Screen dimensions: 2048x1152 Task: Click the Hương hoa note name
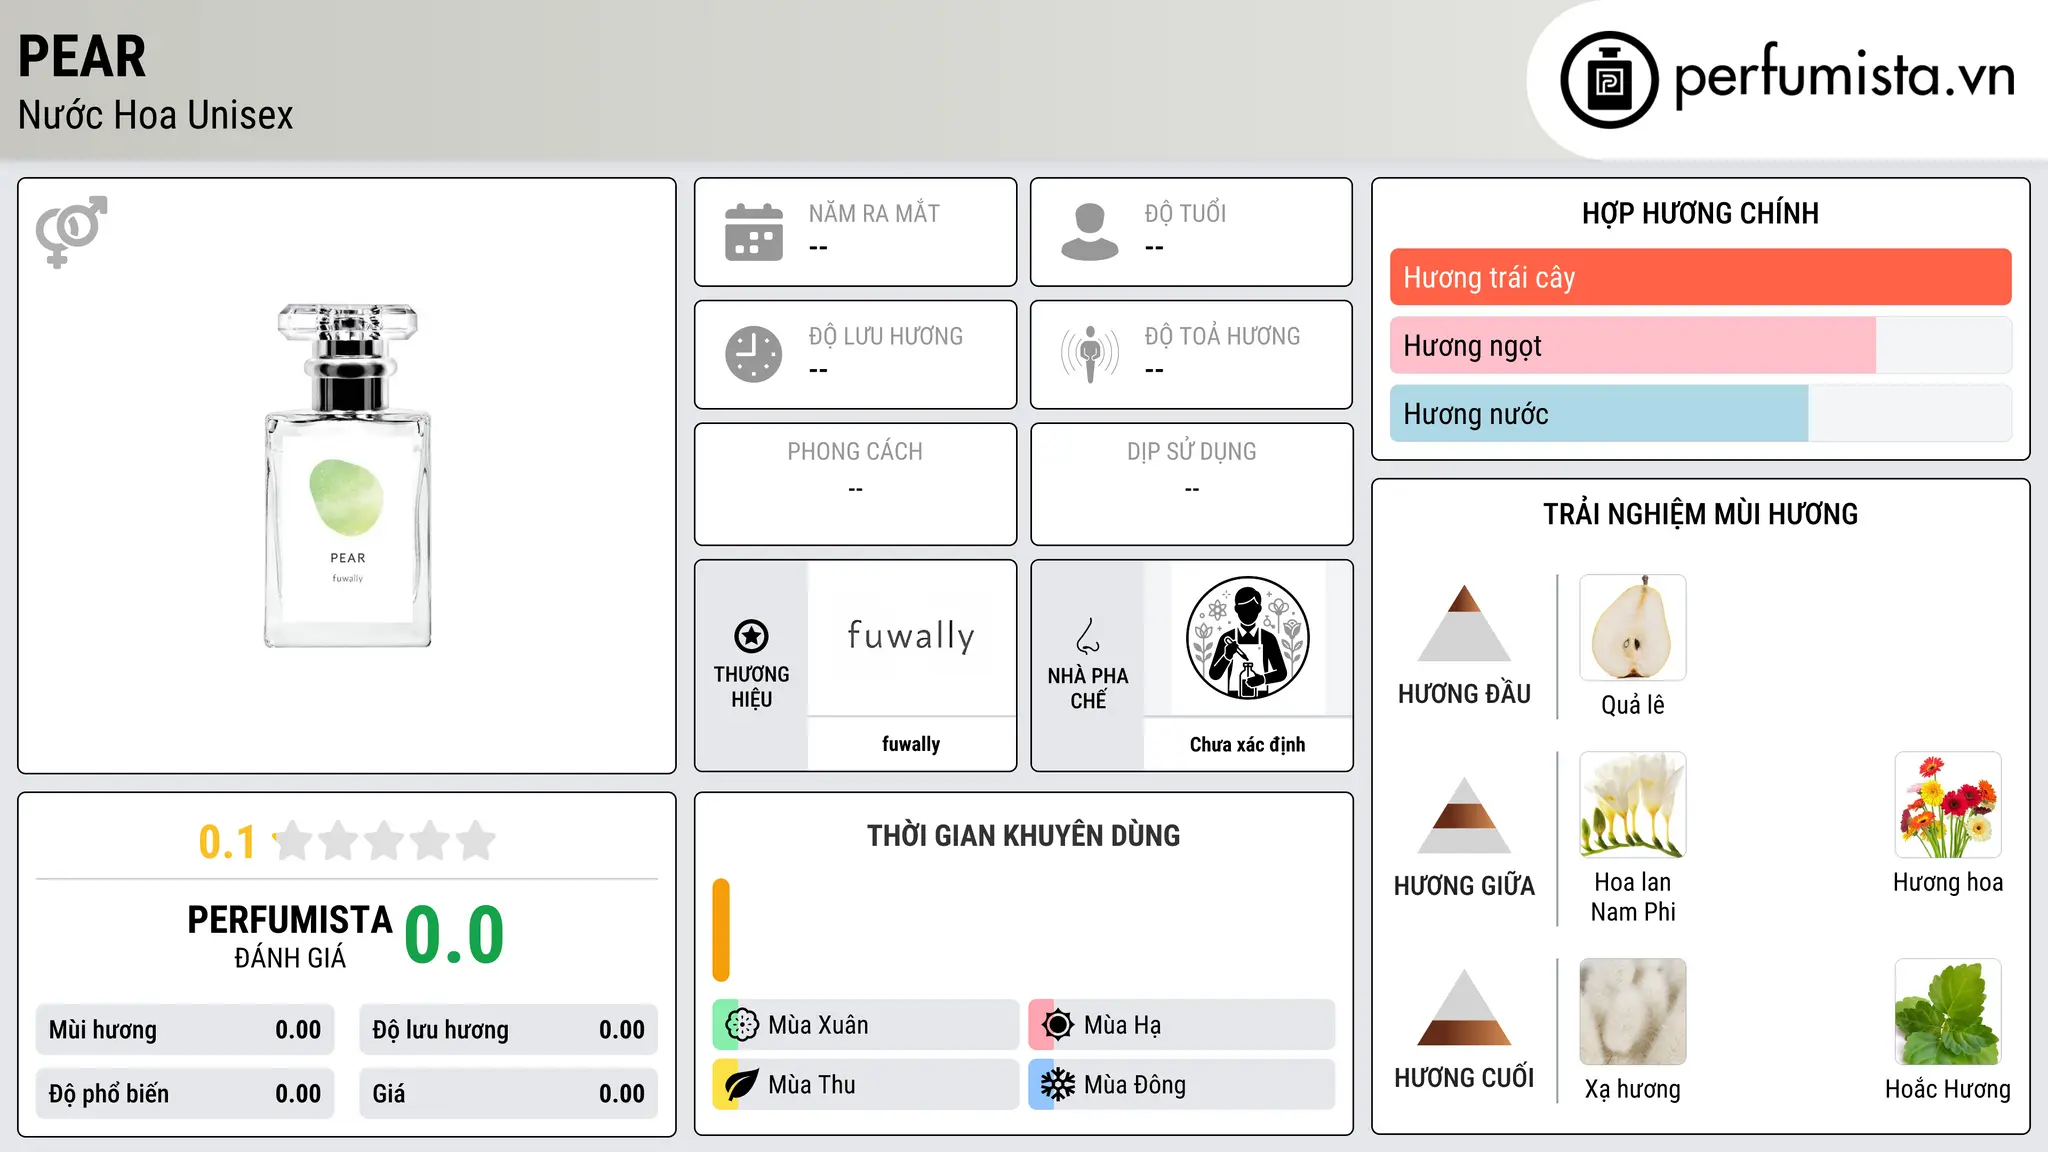[1948, 882]
